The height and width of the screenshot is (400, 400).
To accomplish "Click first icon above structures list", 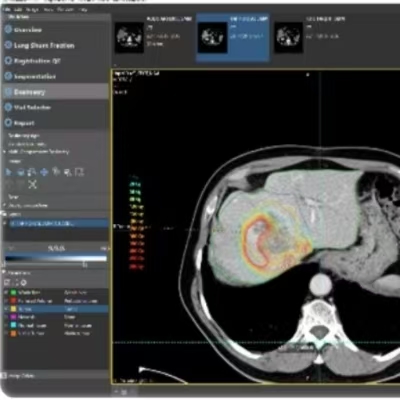I will [7, 283].
